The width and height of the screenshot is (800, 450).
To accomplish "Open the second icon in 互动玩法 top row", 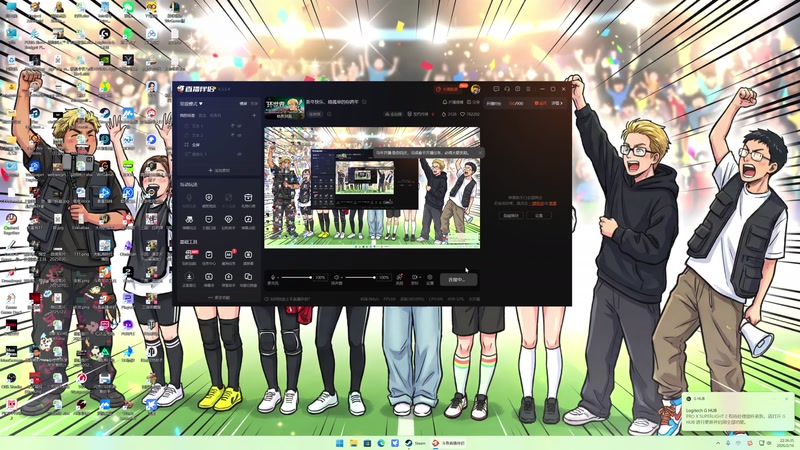I will [x=209, y=199].
